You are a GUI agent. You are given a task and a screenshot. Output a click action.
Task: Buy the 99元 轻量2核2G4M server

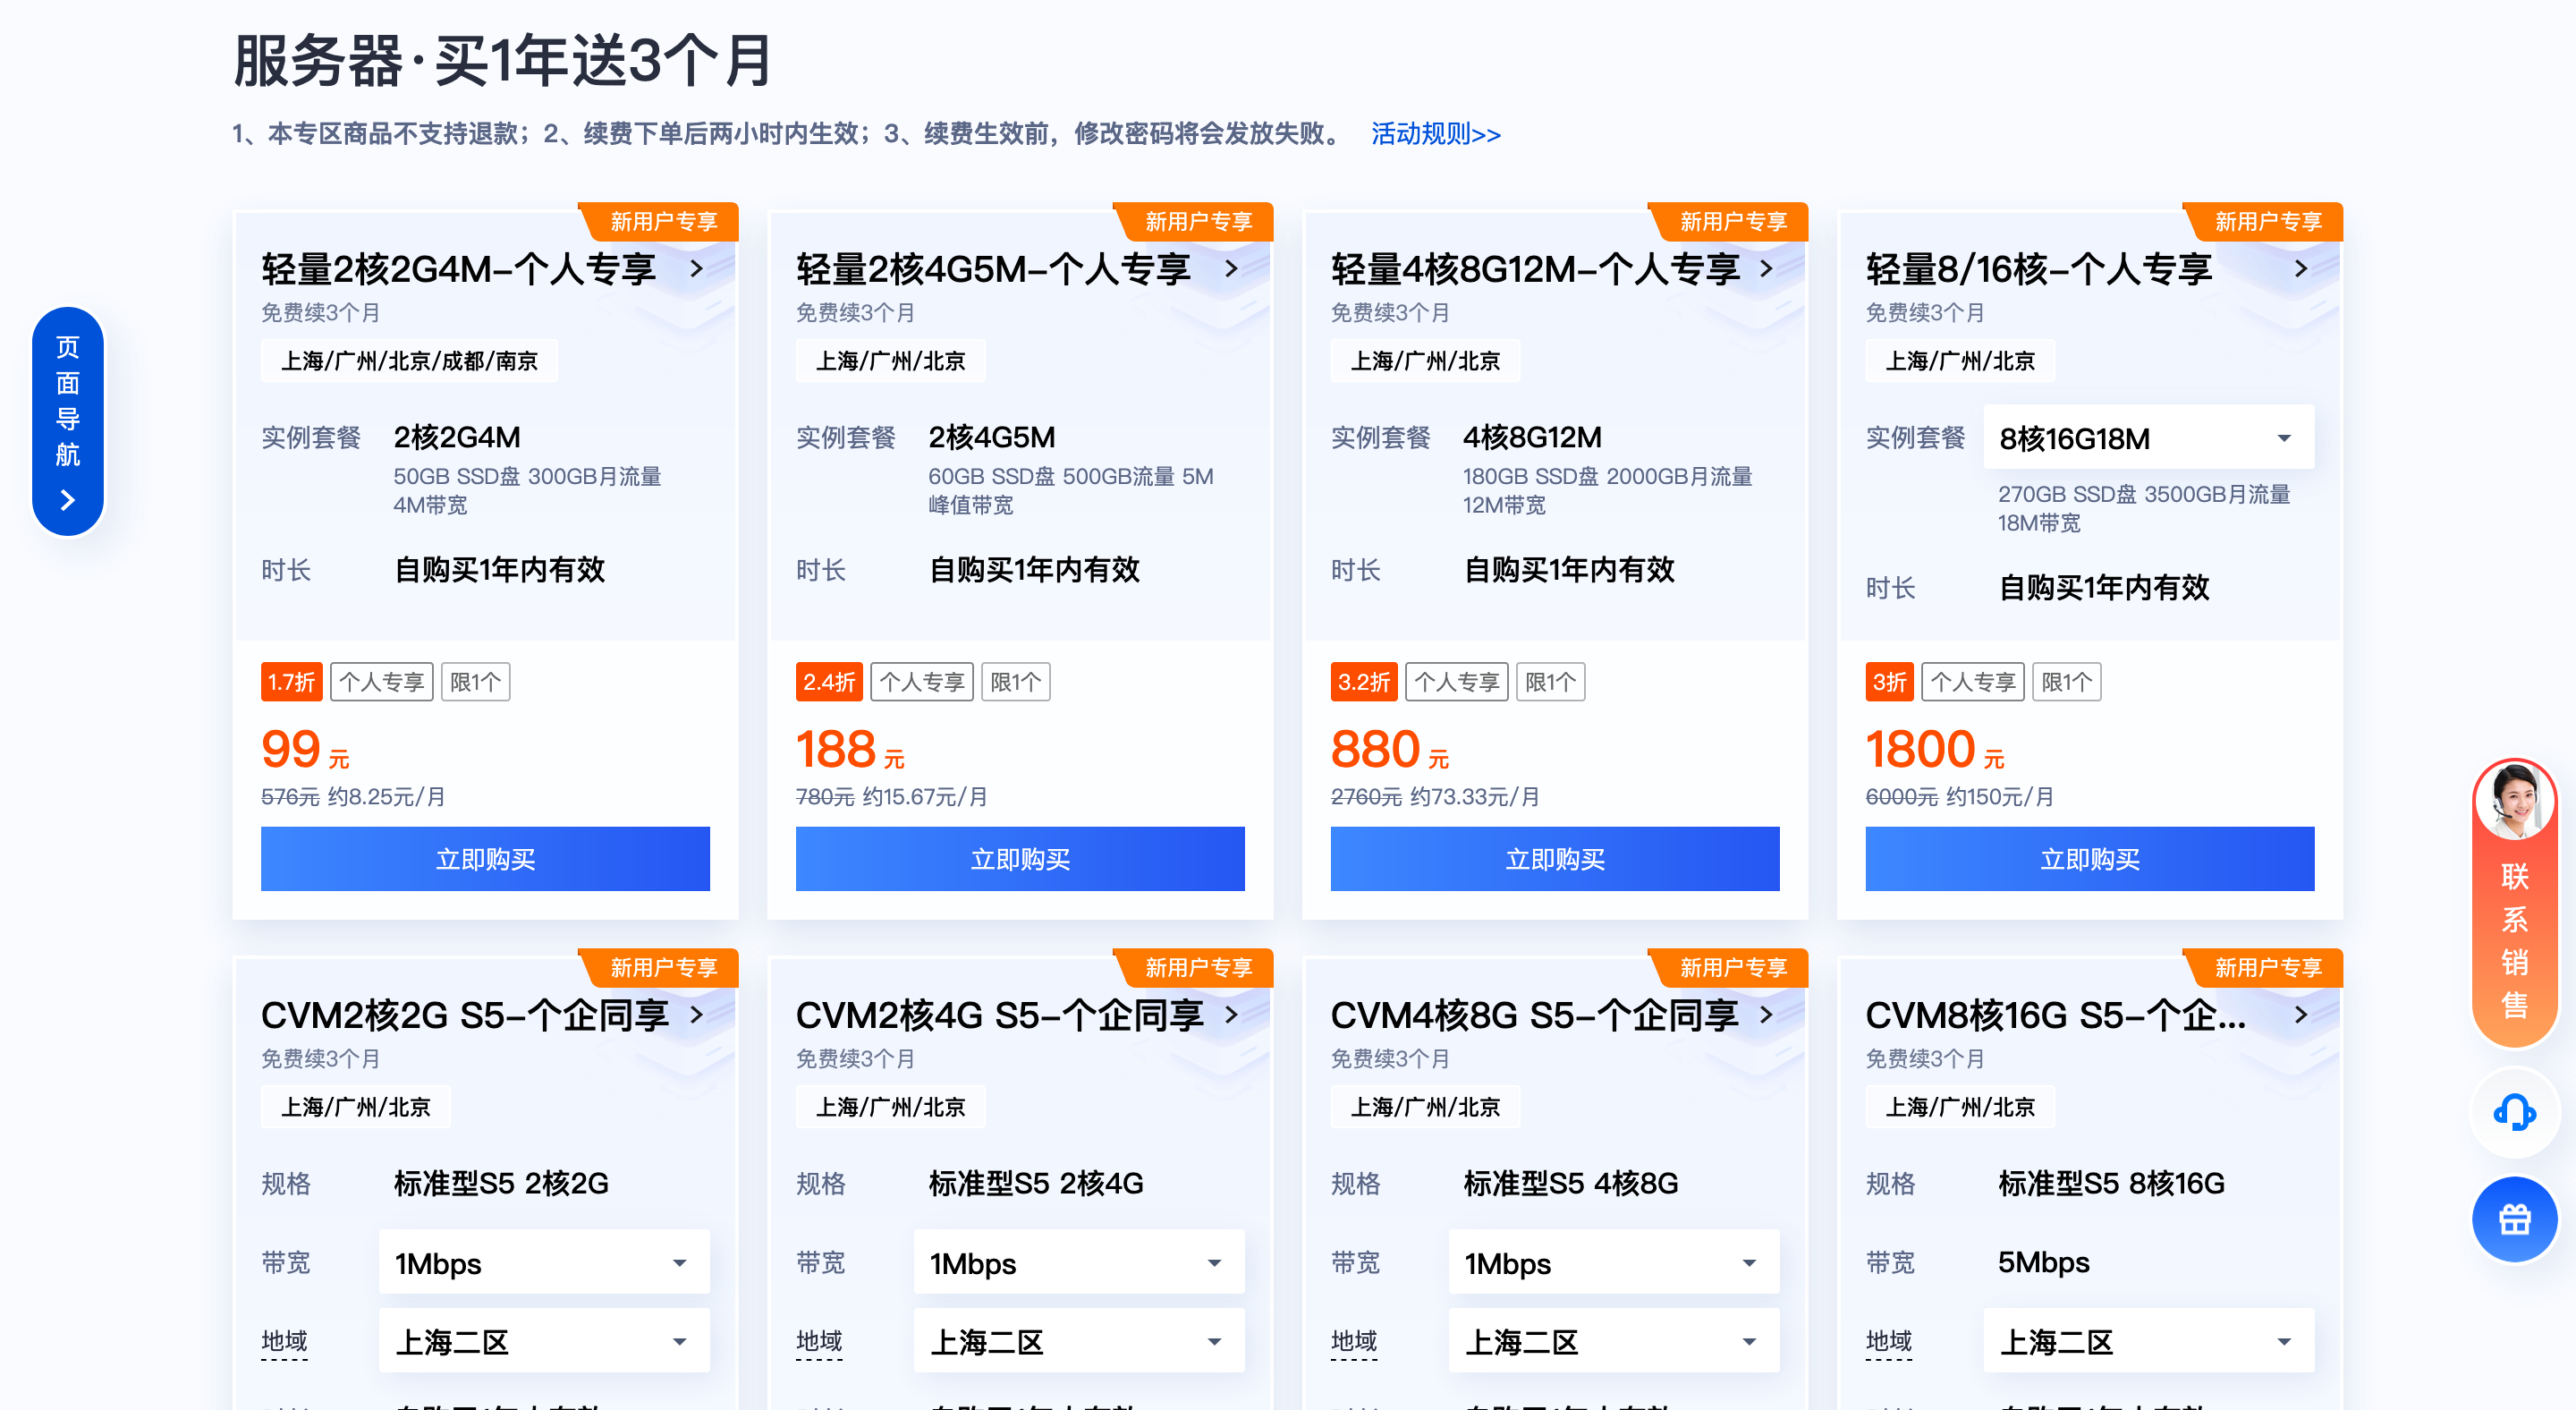coord(485,859)
